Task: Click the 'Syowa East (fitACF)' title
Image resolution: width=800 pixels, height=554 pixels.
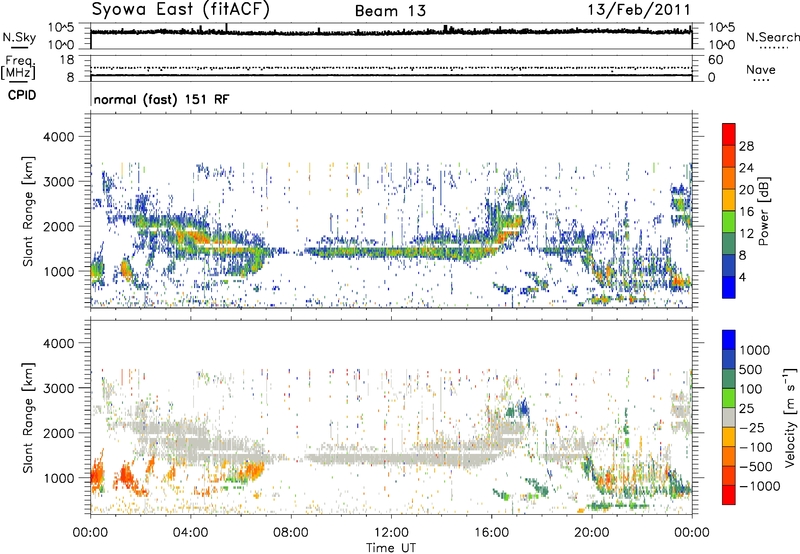Action: coord(180,10)
